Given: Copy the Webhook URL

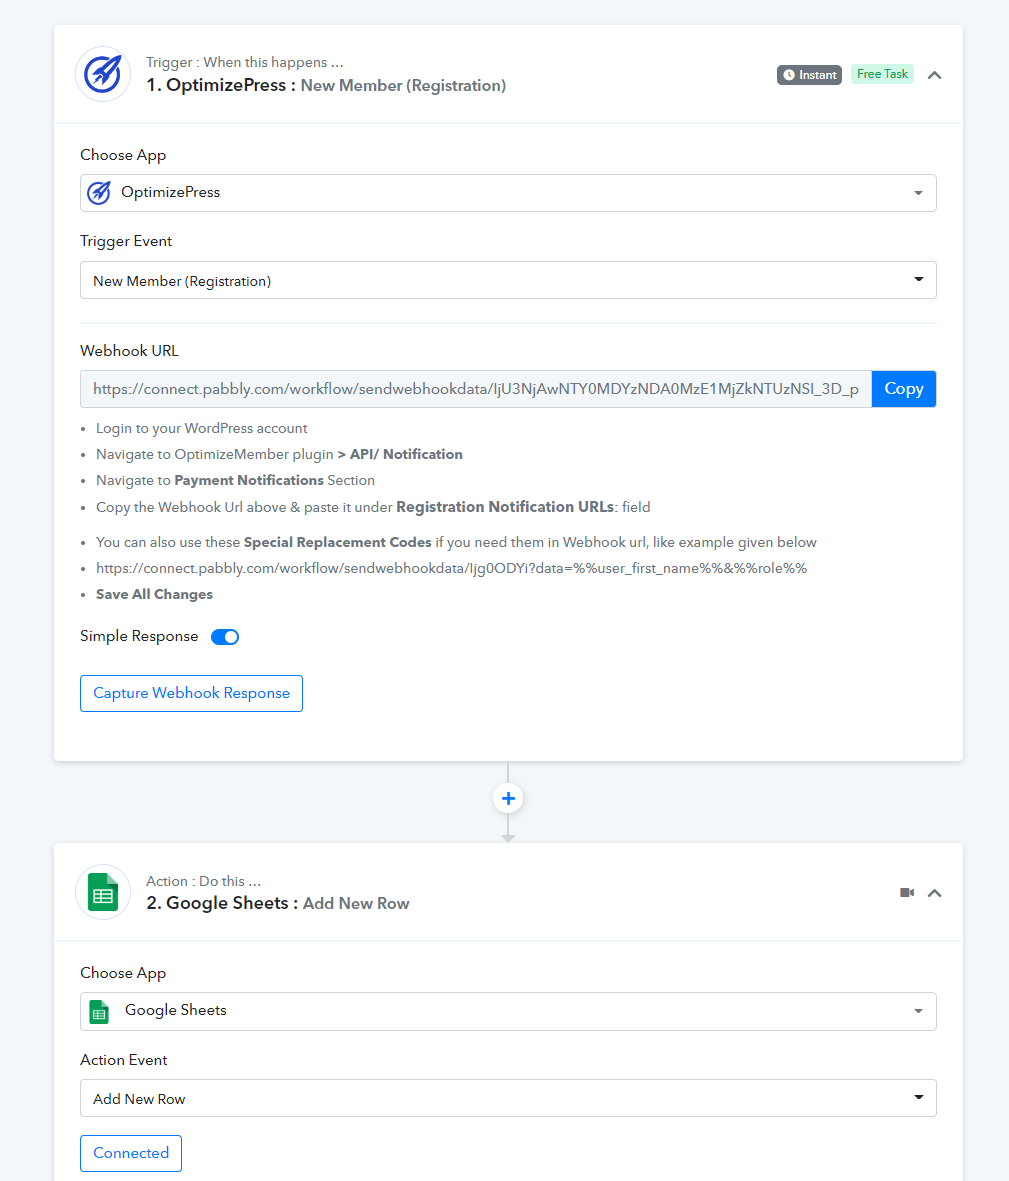Looking at the screenshot, I should (x=904, y=389).
